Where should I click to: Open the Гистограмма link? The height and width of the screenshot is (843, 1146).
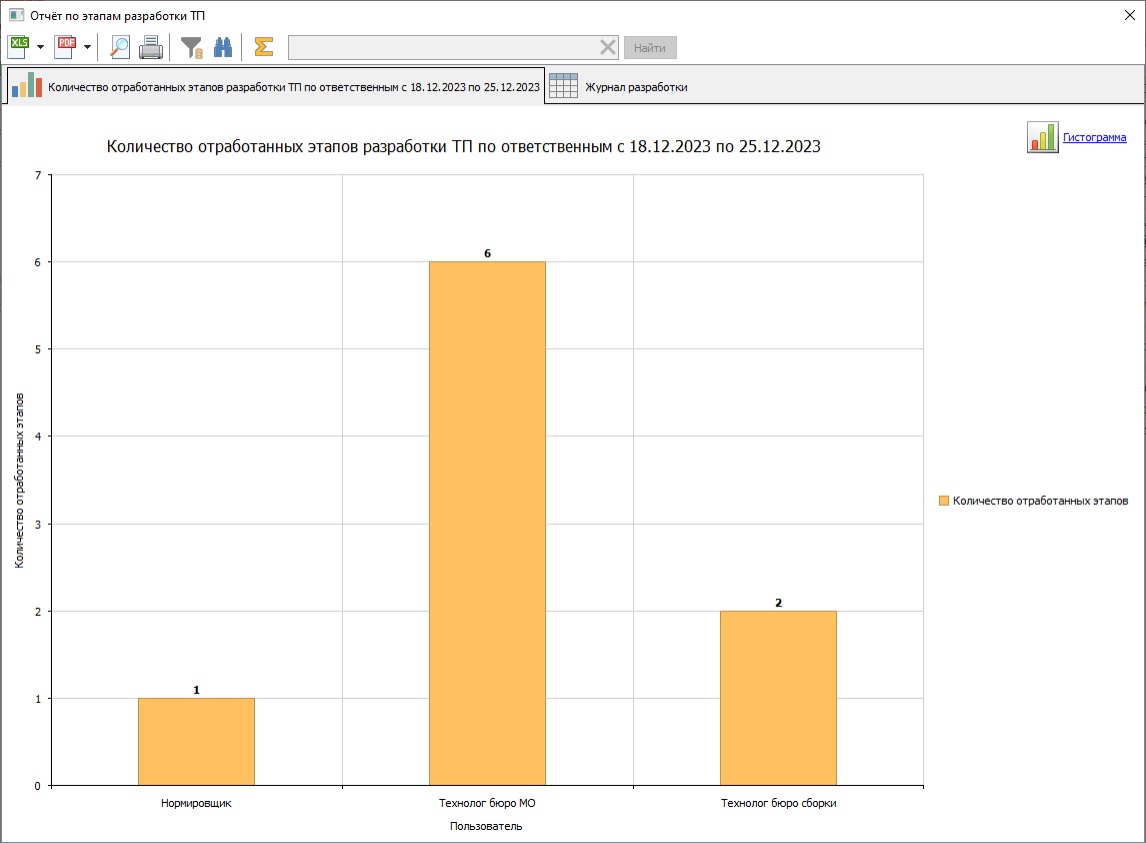tap(1094, 138)
